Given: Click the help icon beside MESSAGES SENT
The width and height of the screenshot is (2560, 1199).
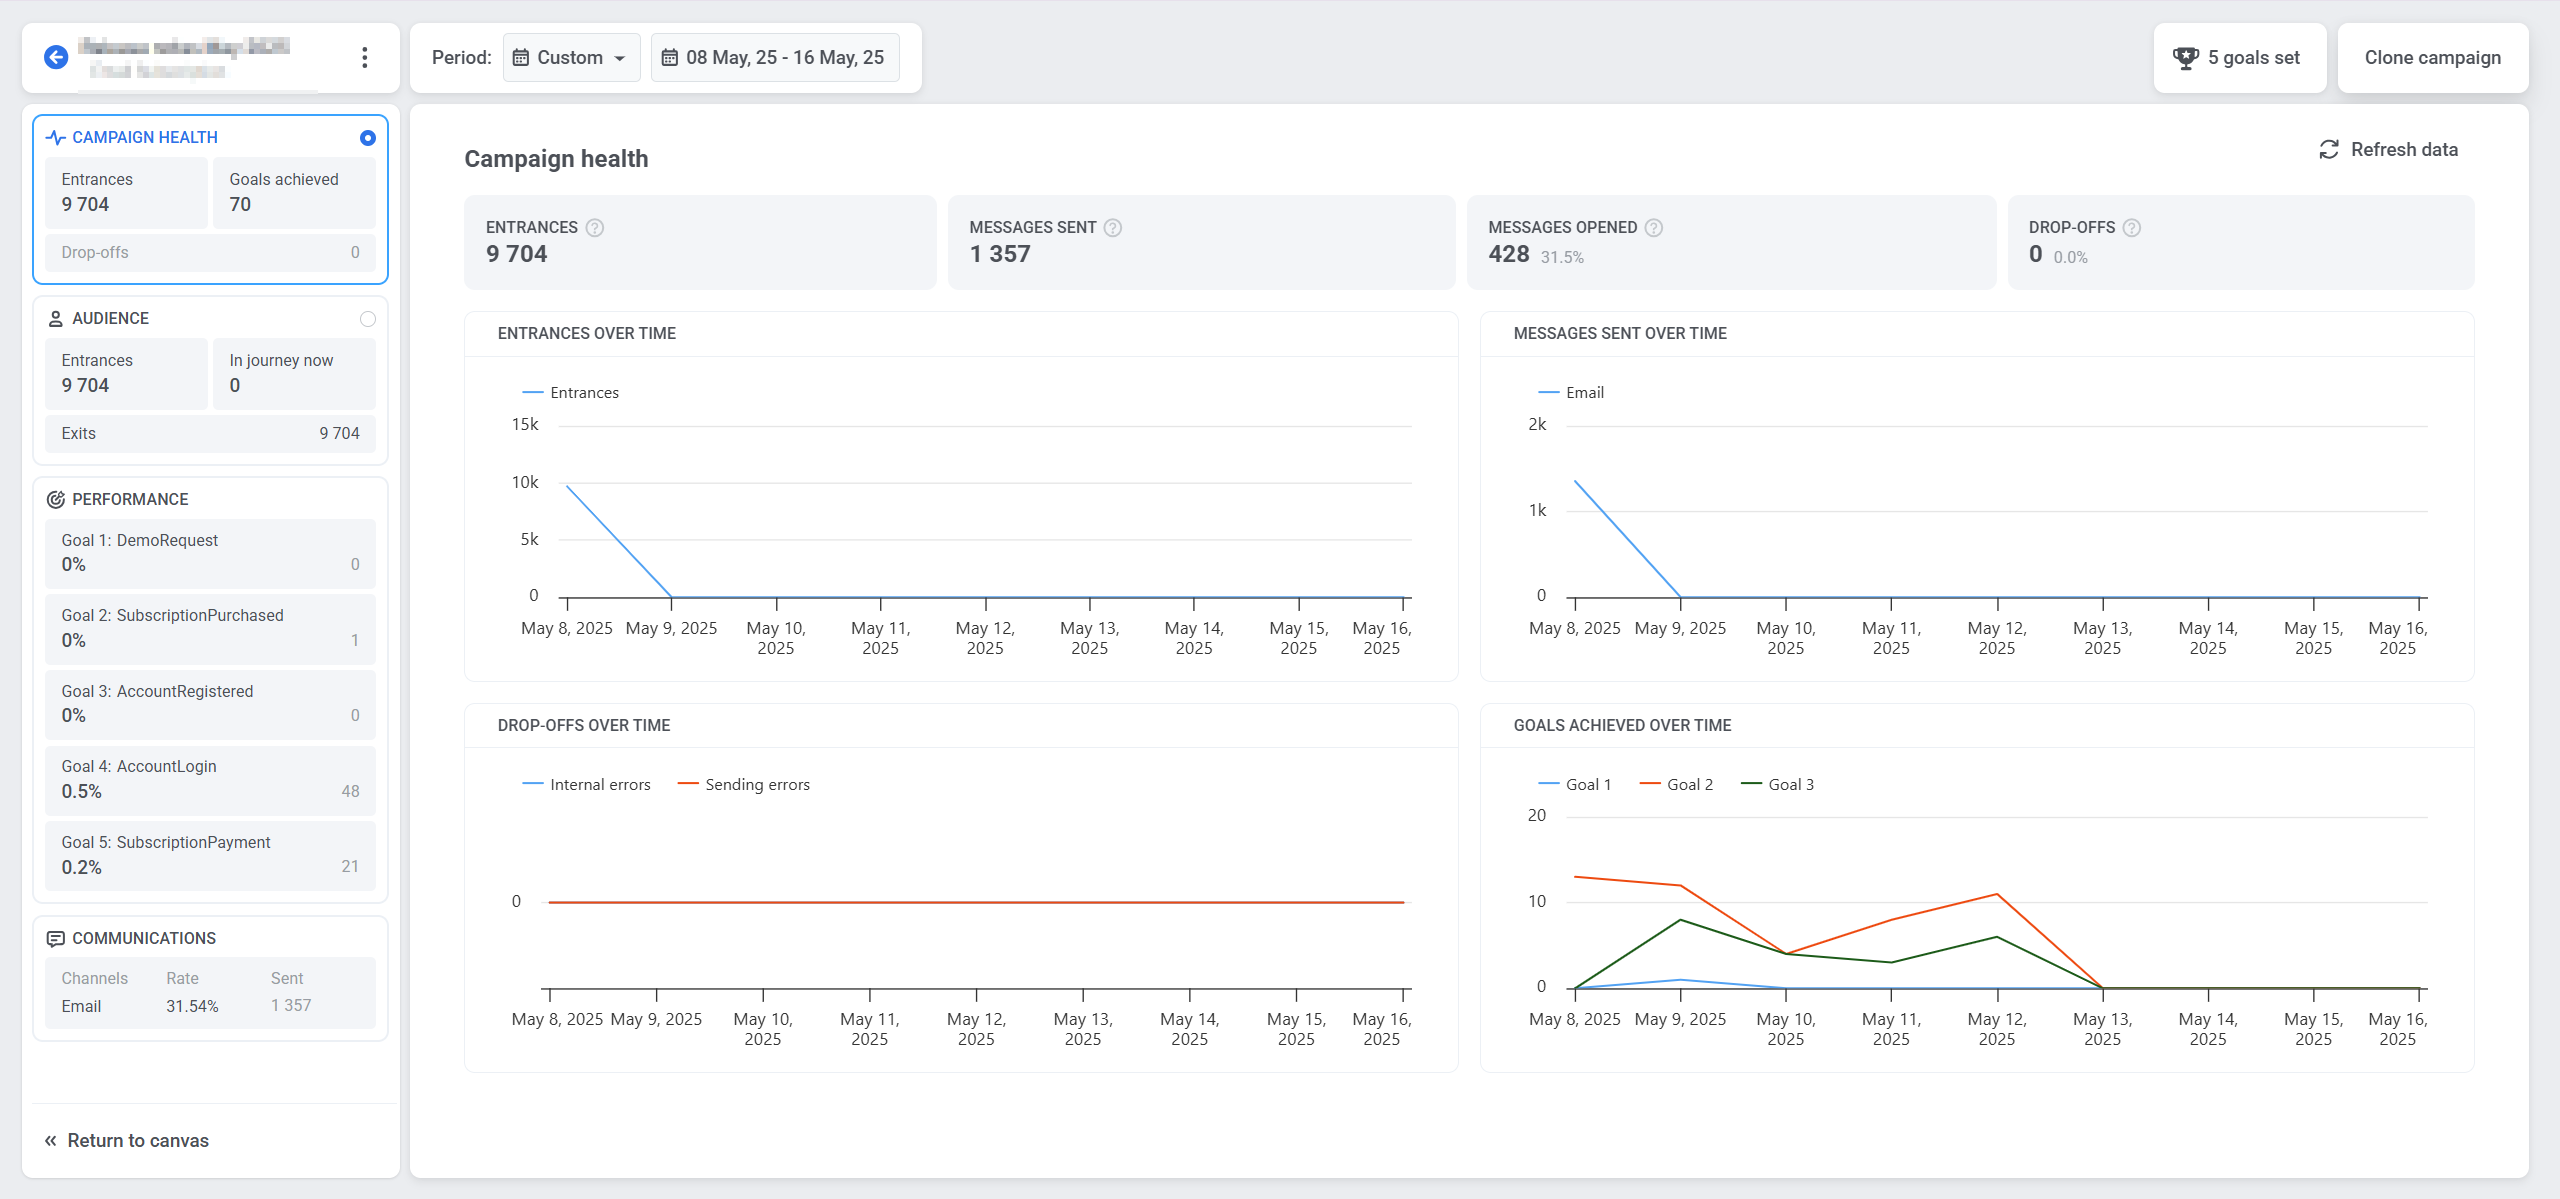Looking at the screenshot, I should [1113, 228].
